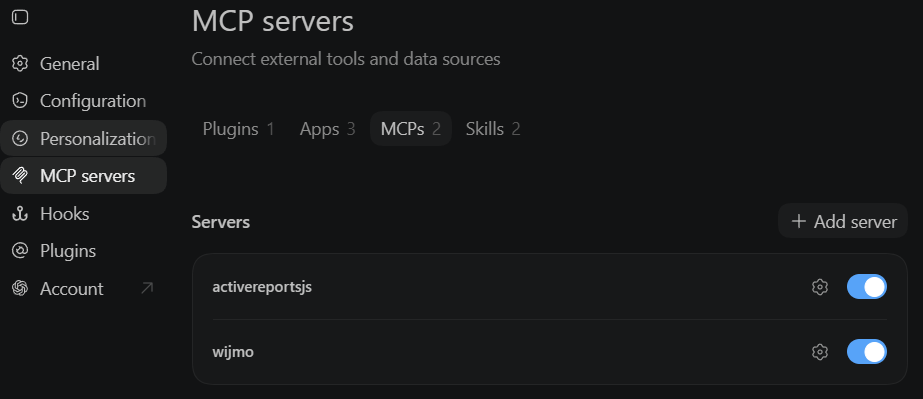Click the activereportsjs server name
The height and width of the screenshot is (399, 923).
262,287
